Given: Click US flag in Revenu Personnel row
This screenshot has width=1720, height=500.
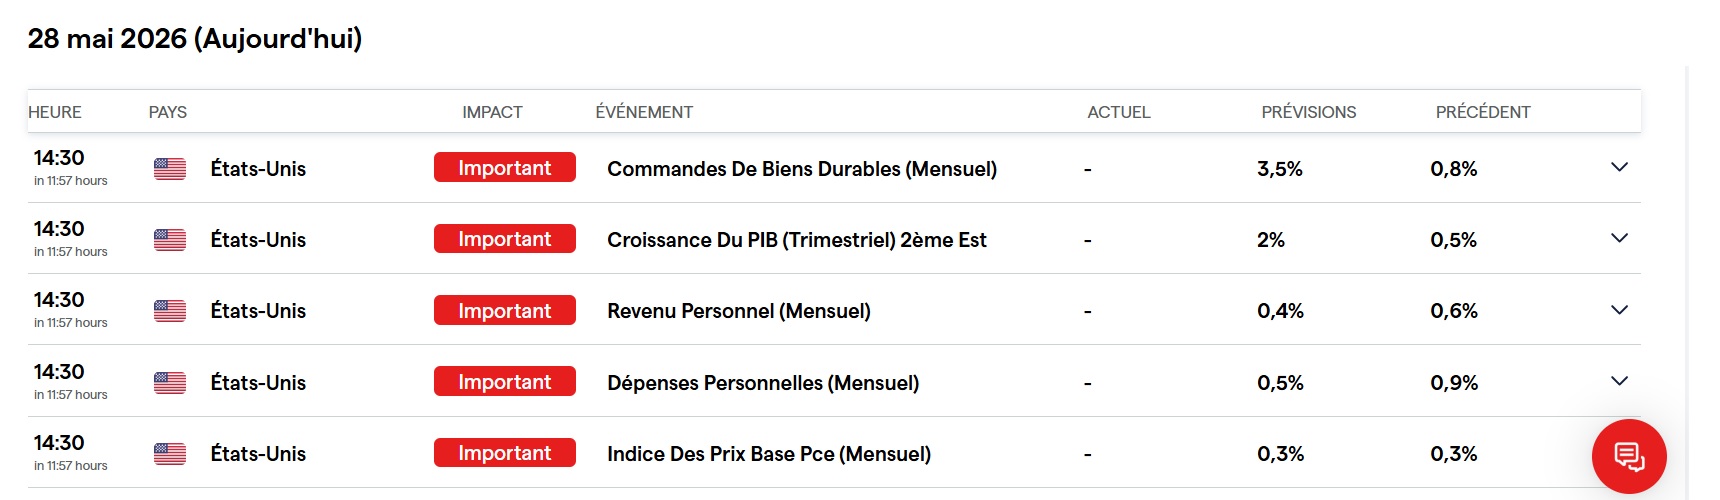Looking at the screenshot, I should pos(170,311).
